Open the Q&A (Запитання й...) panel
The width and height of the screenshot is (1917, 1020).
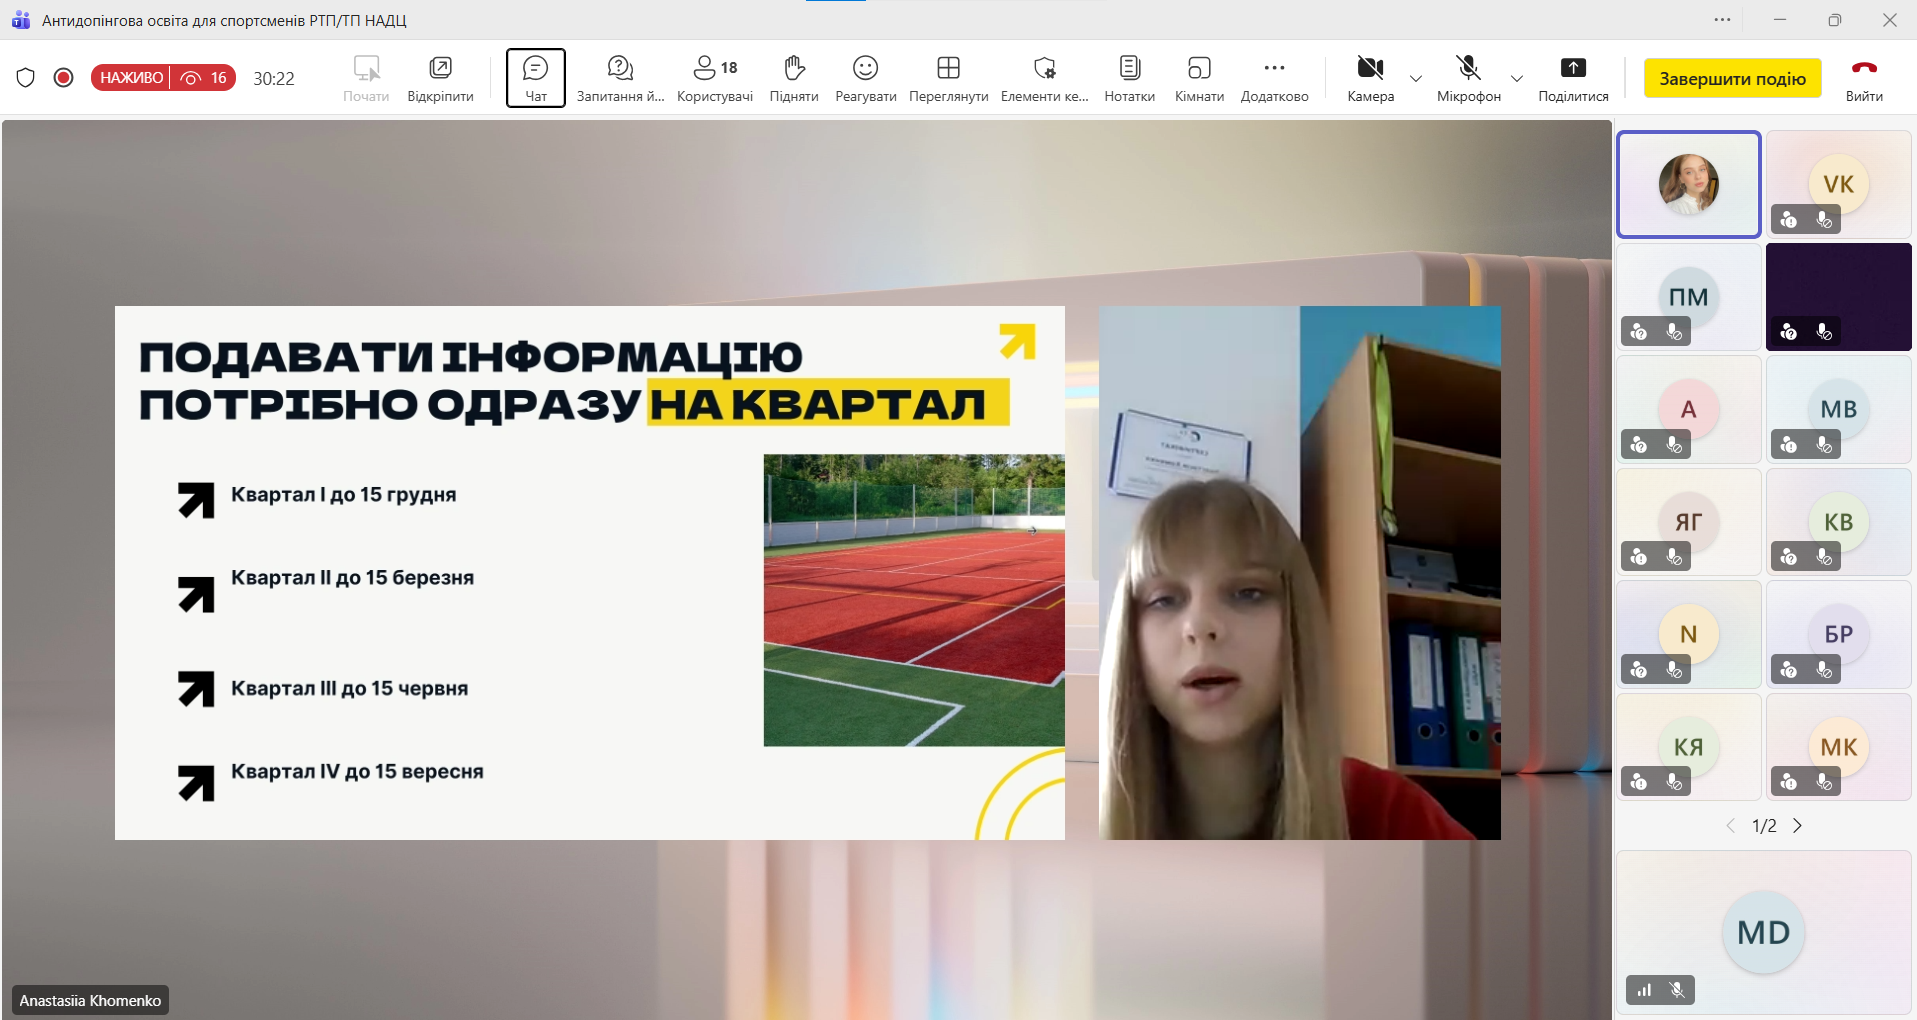pyautogui.click(x=620, y=78)
